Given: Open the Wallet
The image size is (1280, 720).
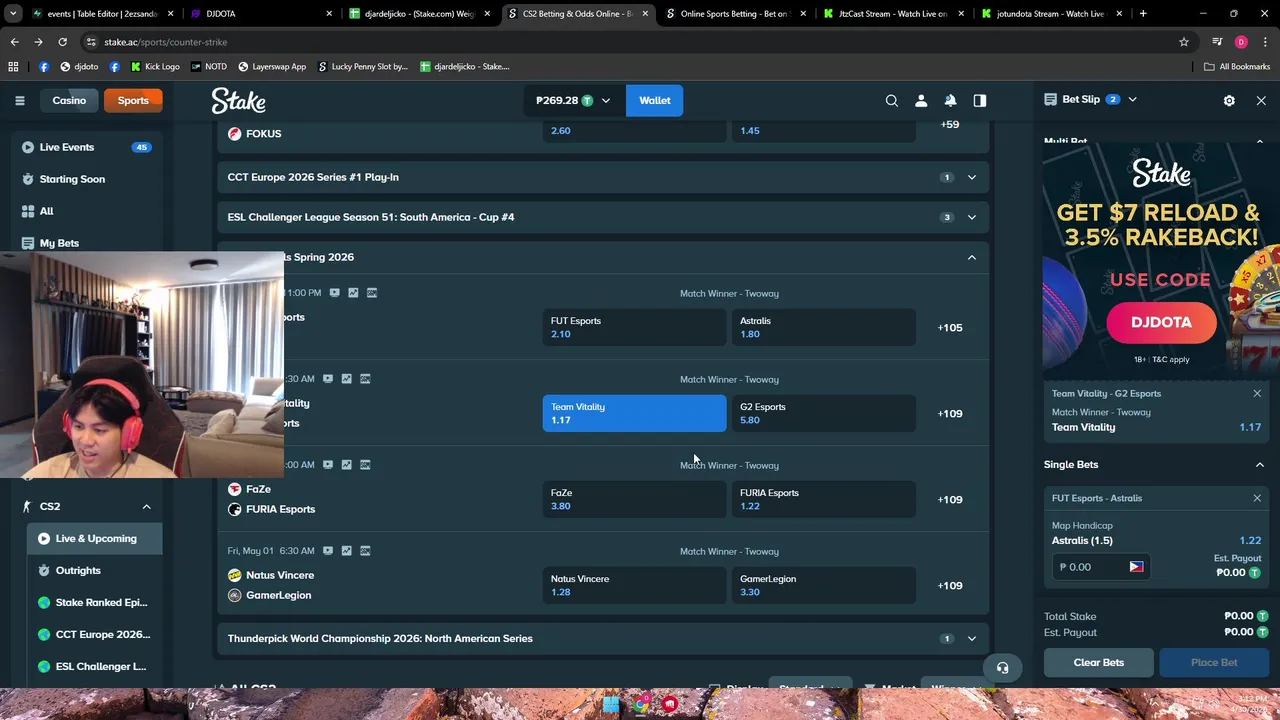Looking at the screenshot, I should click(x=655, y=100).
